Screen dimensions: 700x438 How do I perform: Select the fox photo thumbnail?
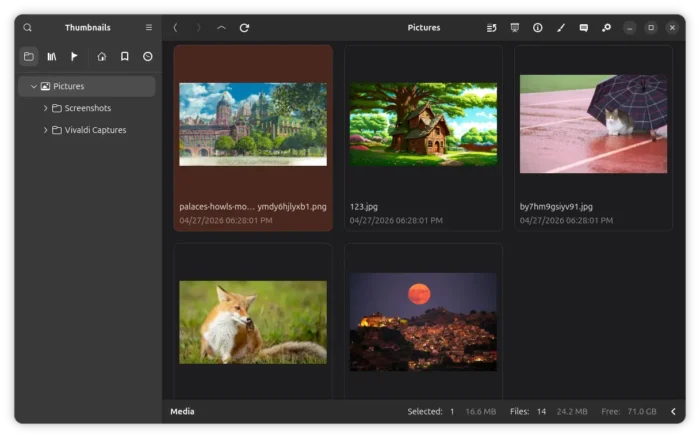click(253, 322)
